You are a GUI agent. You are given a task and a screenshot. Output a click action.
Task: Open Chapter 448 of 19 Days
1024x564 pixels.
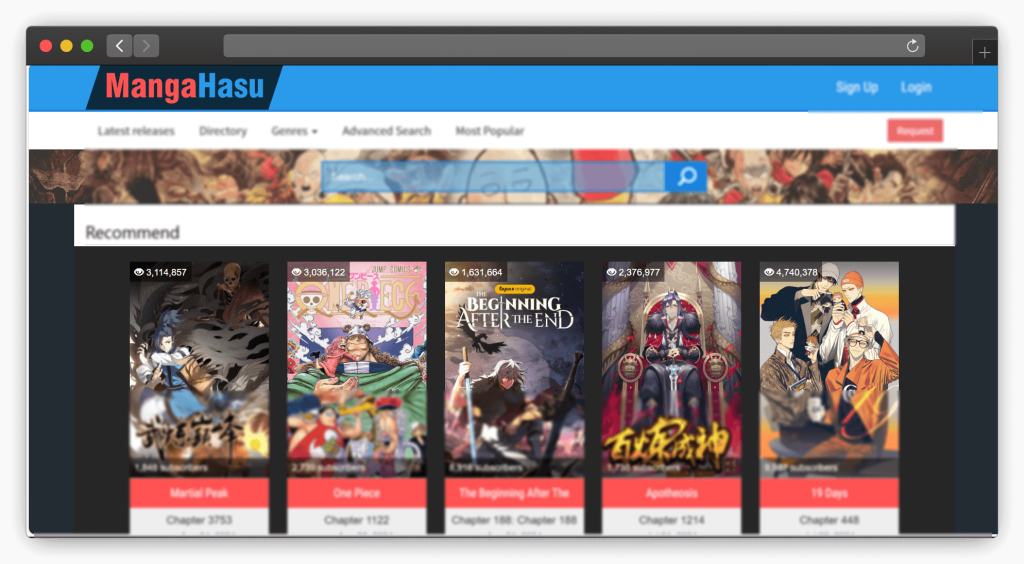coord(829,520)
